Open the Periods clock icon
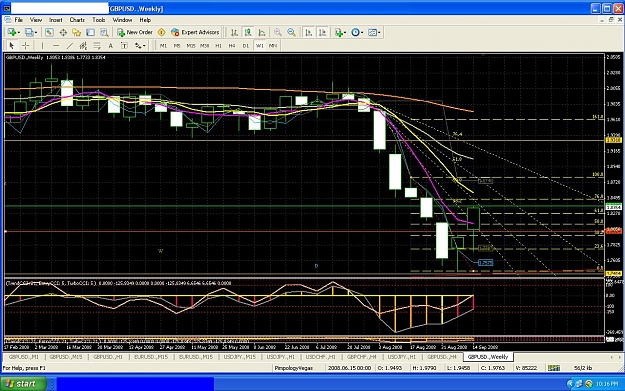The width and height of the screenshot is (625, 391). pyautogui.click(x=355, y=32)
